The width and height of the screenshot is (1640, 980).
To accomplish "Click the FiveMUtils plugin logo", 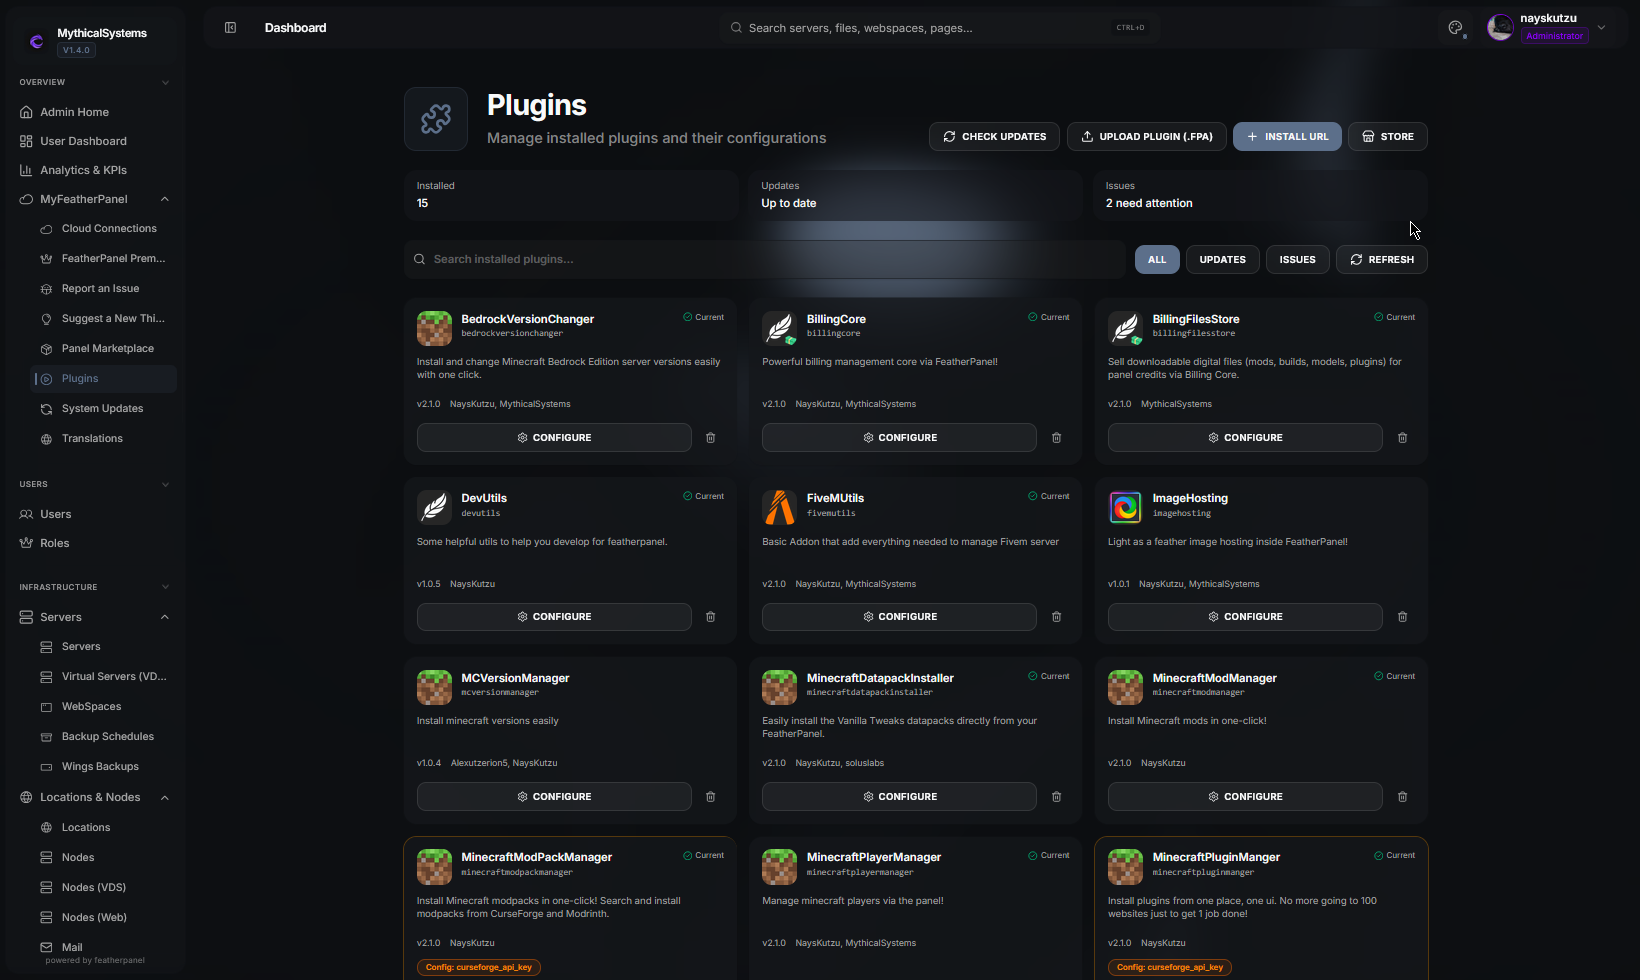I will point(779,507).
